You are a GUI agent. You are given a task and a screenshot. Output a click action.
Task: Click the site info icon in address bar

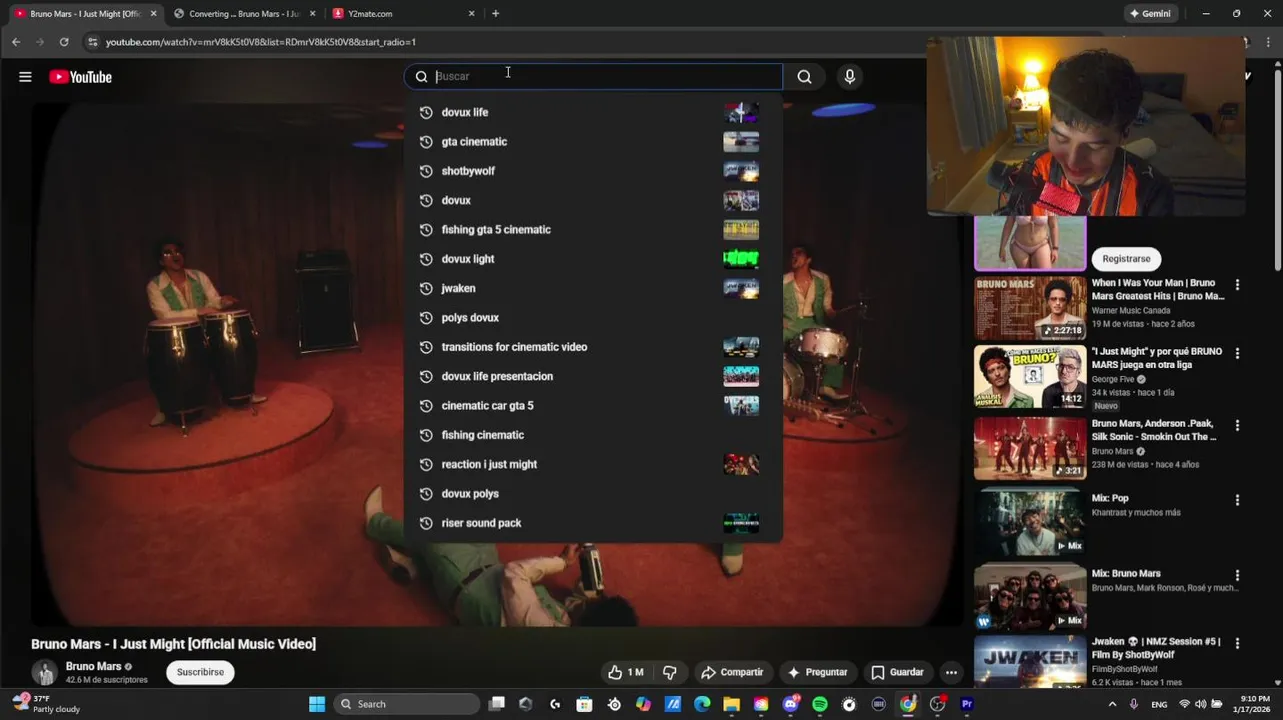[92, 42]
